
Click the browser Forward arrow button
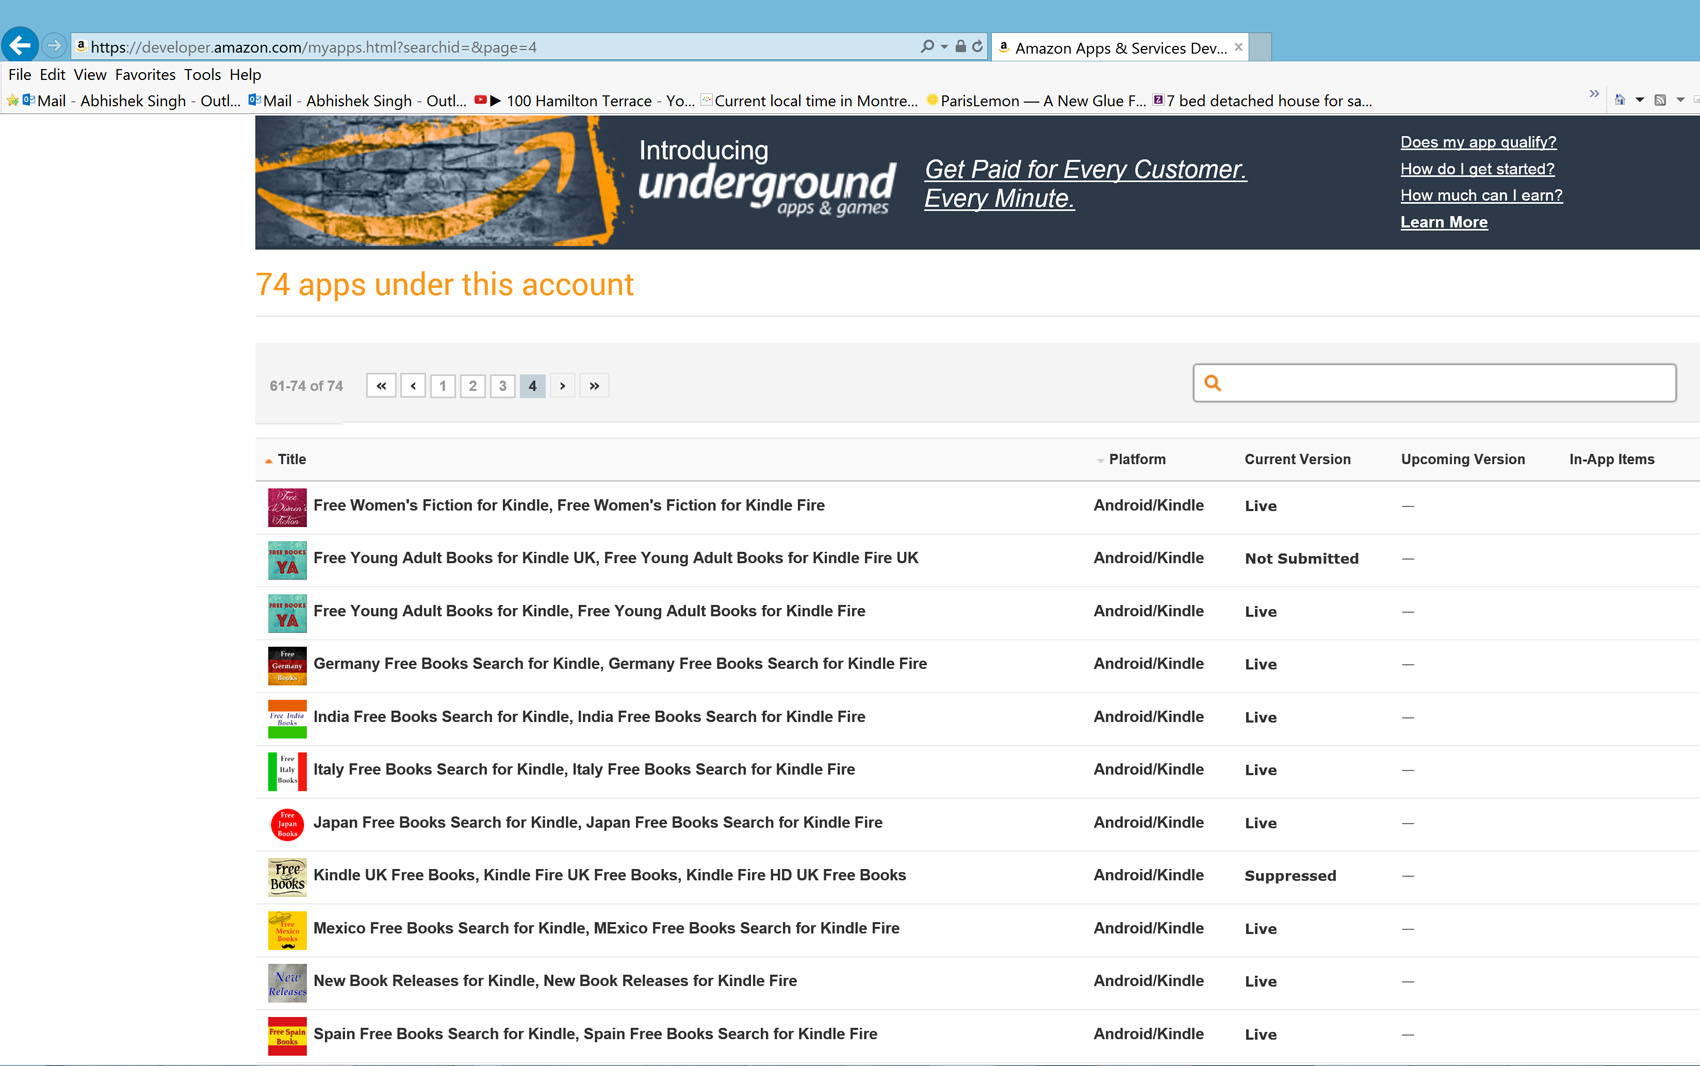click(54, 46)
